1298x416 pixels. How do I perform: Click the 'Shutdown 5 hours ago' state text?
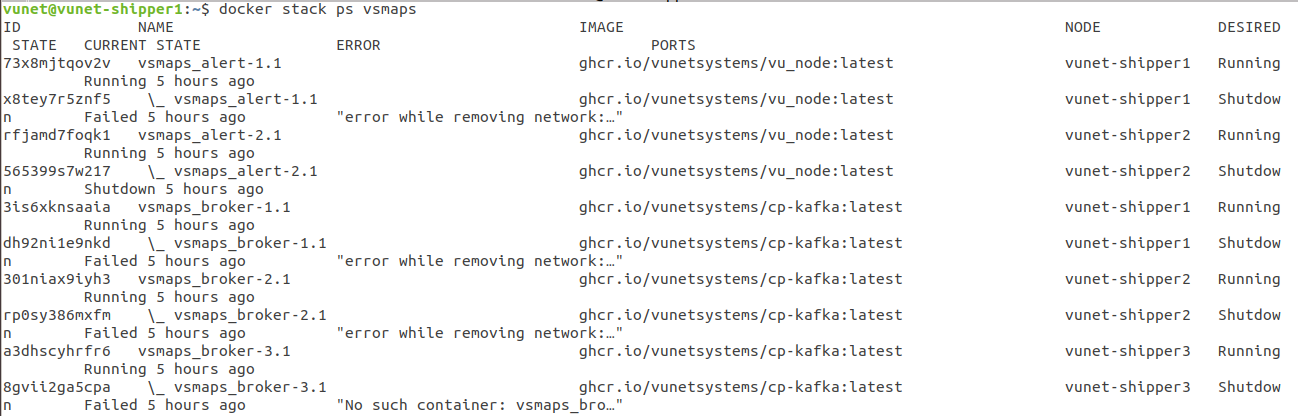[x=174, y=189]
